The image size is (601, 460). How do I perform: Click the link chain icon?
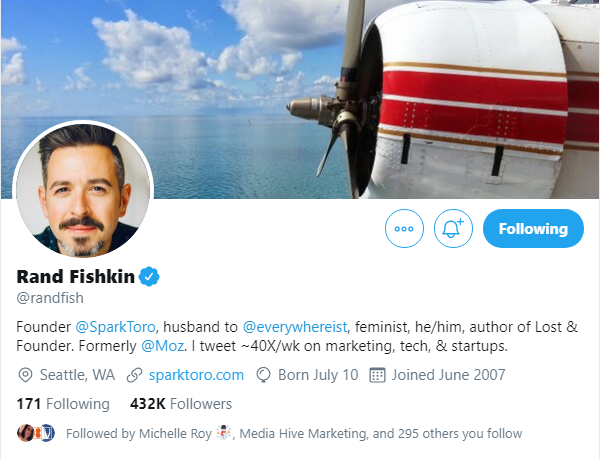coord(134,375)
